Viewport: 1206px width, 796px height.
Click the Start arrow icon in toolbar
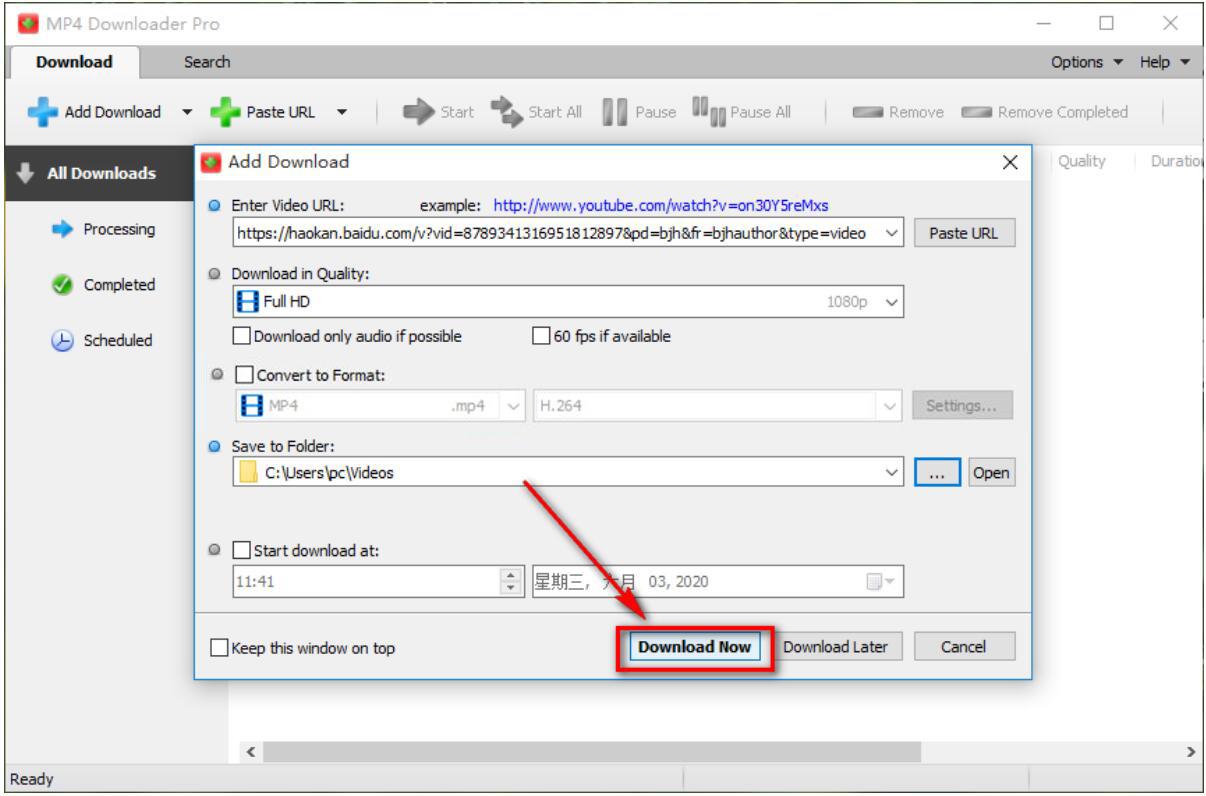click(418, 112)
